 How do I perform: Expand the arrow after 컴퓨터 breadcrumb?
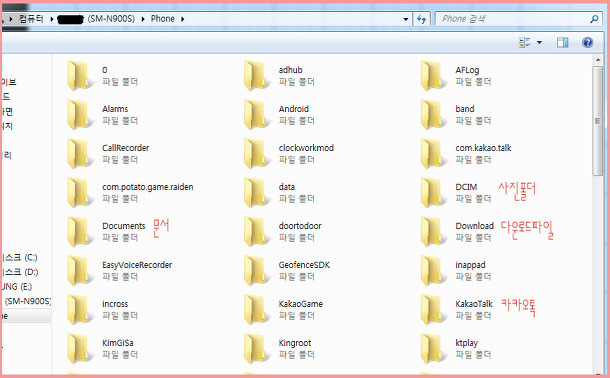(51, 19)
